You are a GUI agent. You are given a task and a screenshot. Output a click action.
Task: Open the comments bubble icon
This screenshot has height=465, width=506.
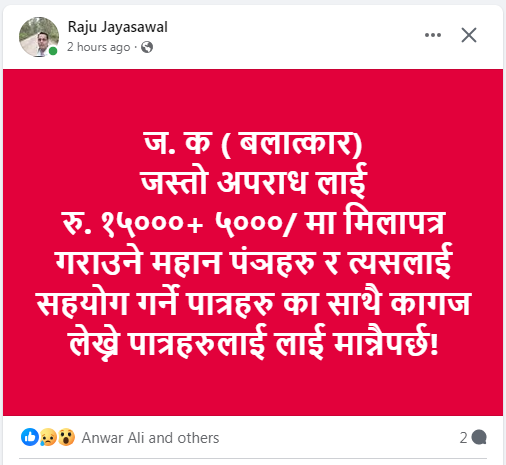(479, 438)
